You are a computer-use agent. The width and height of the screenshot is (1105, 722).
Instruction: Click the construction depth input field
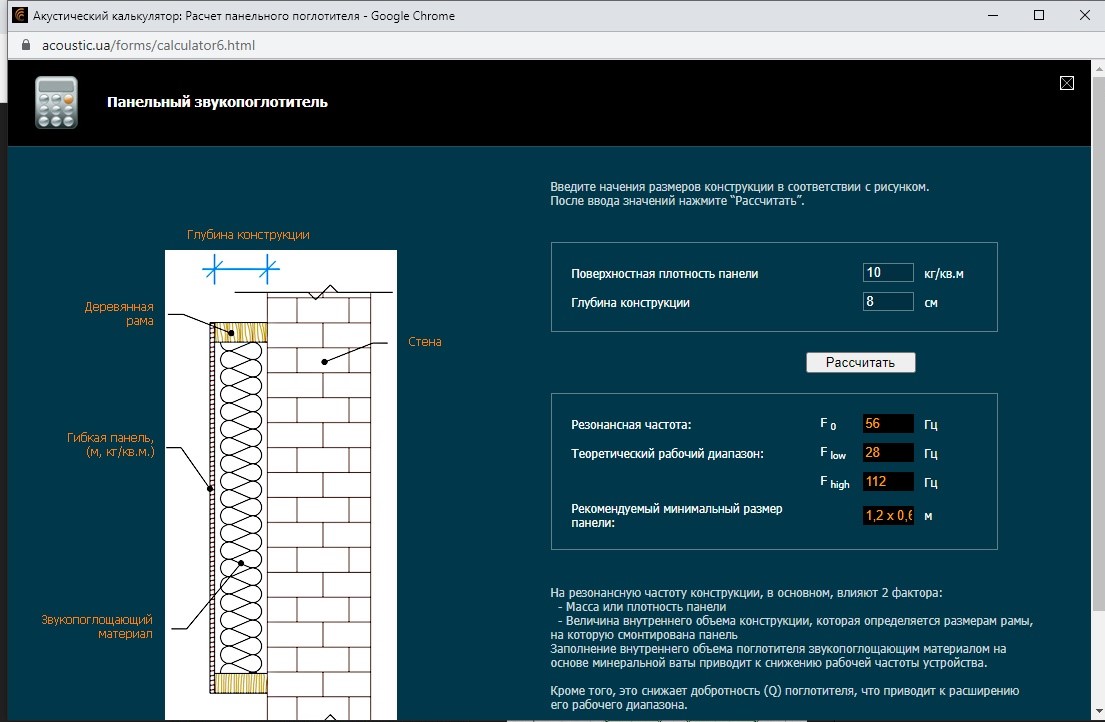(888, 301)
